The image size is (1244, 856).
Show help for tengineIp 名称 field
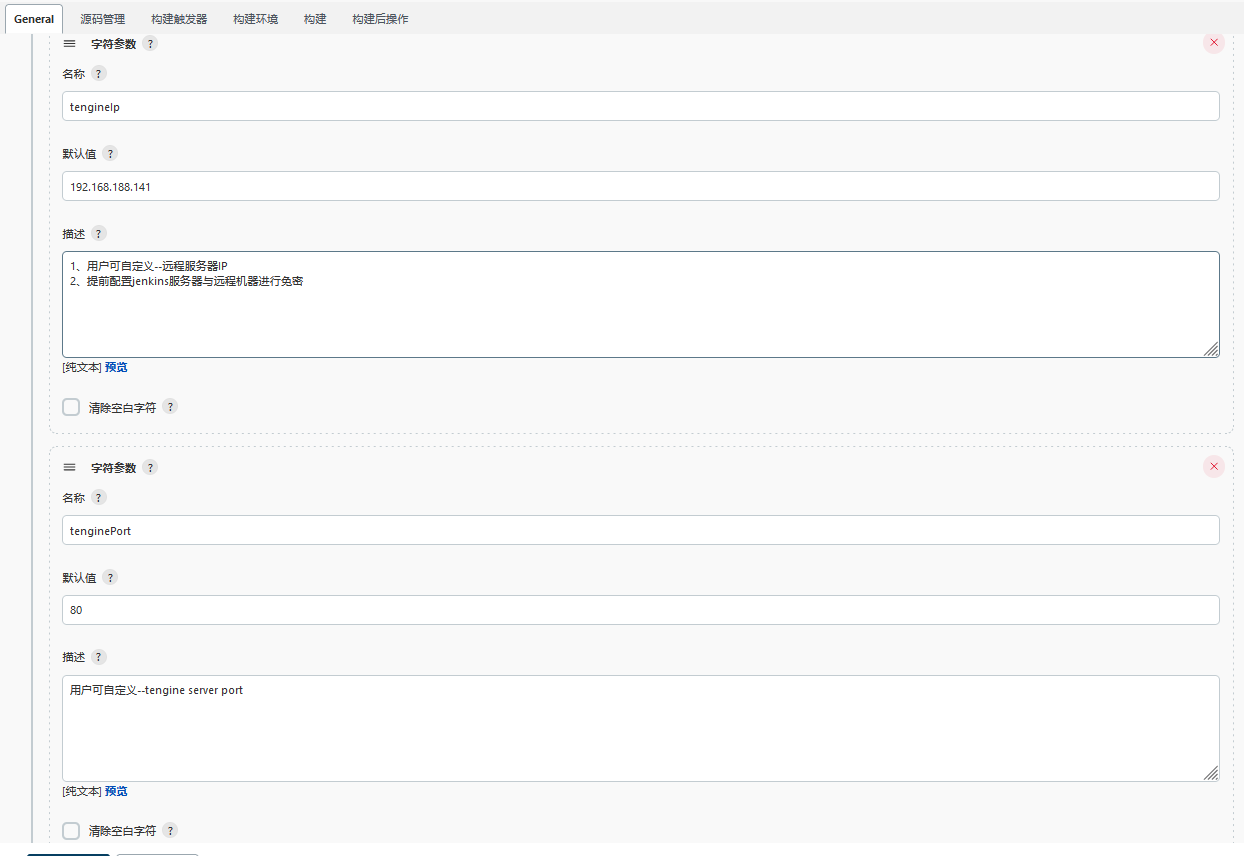coord(98,74)
